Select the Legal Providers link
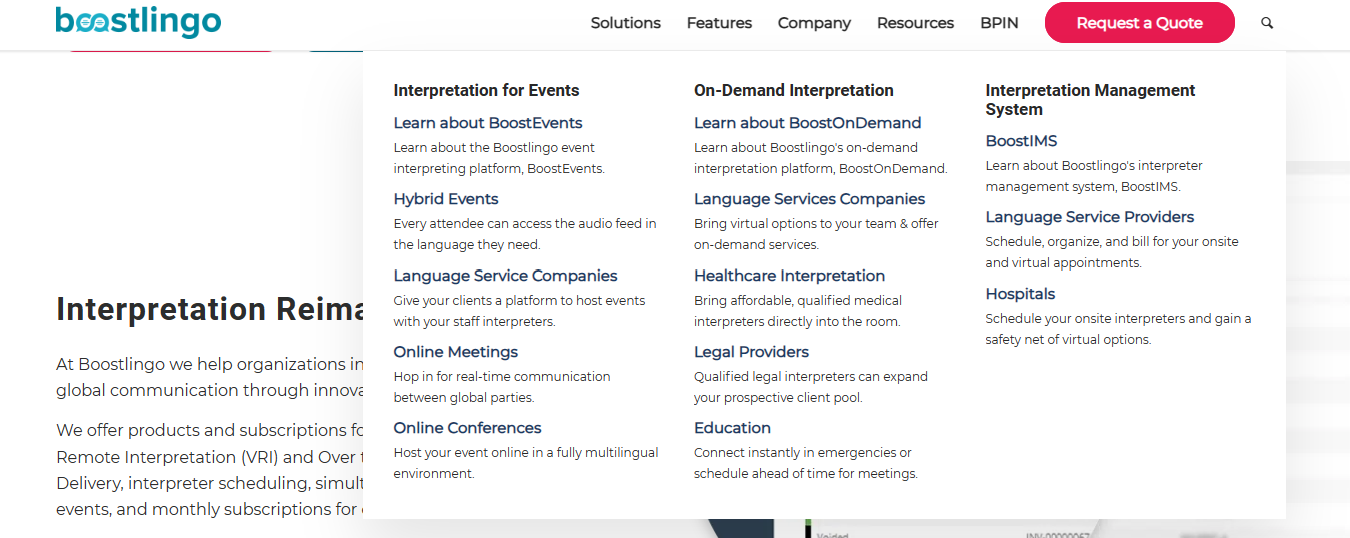 [751, 352]
